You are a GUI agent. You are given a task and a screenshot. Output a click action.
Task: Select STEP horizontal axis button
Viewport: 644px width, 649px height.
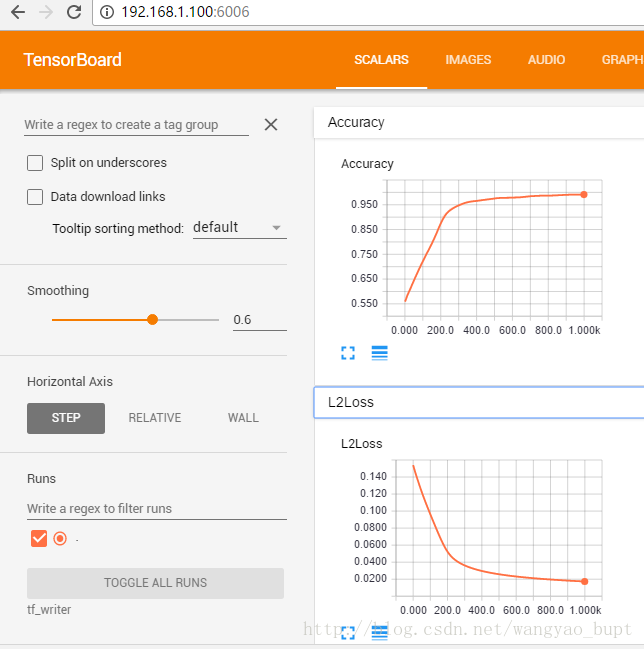pyautogui.click(x=66, y=418)
